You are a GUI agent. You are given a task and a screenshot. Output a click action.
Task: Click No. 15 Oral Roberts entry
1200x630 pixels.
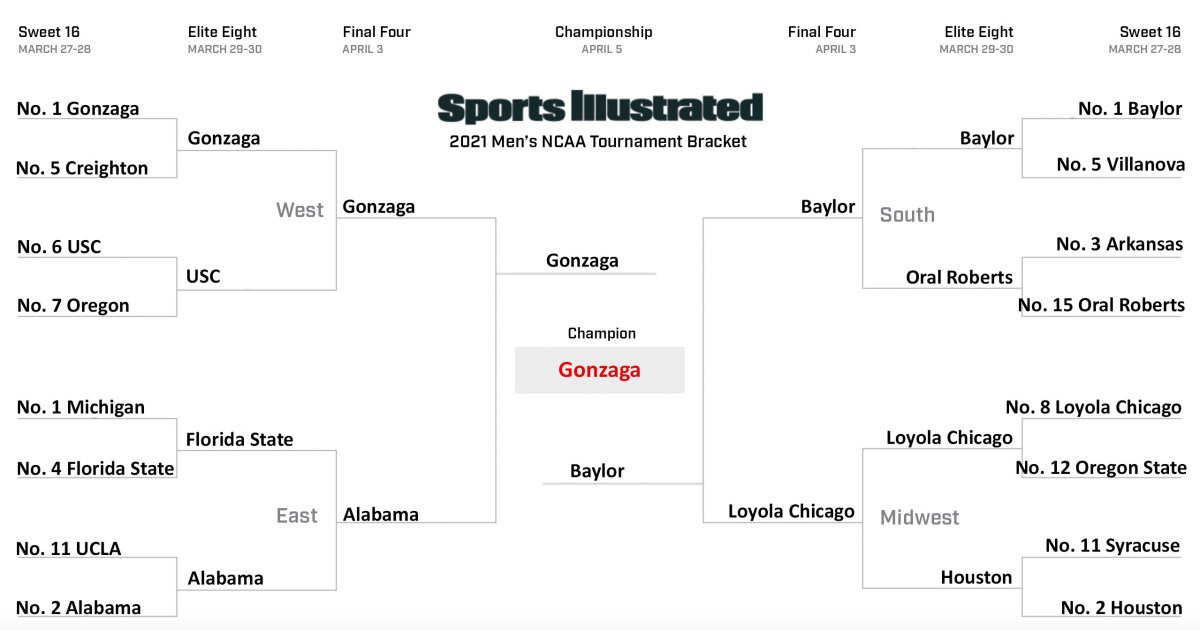[x=1101, y=305]
